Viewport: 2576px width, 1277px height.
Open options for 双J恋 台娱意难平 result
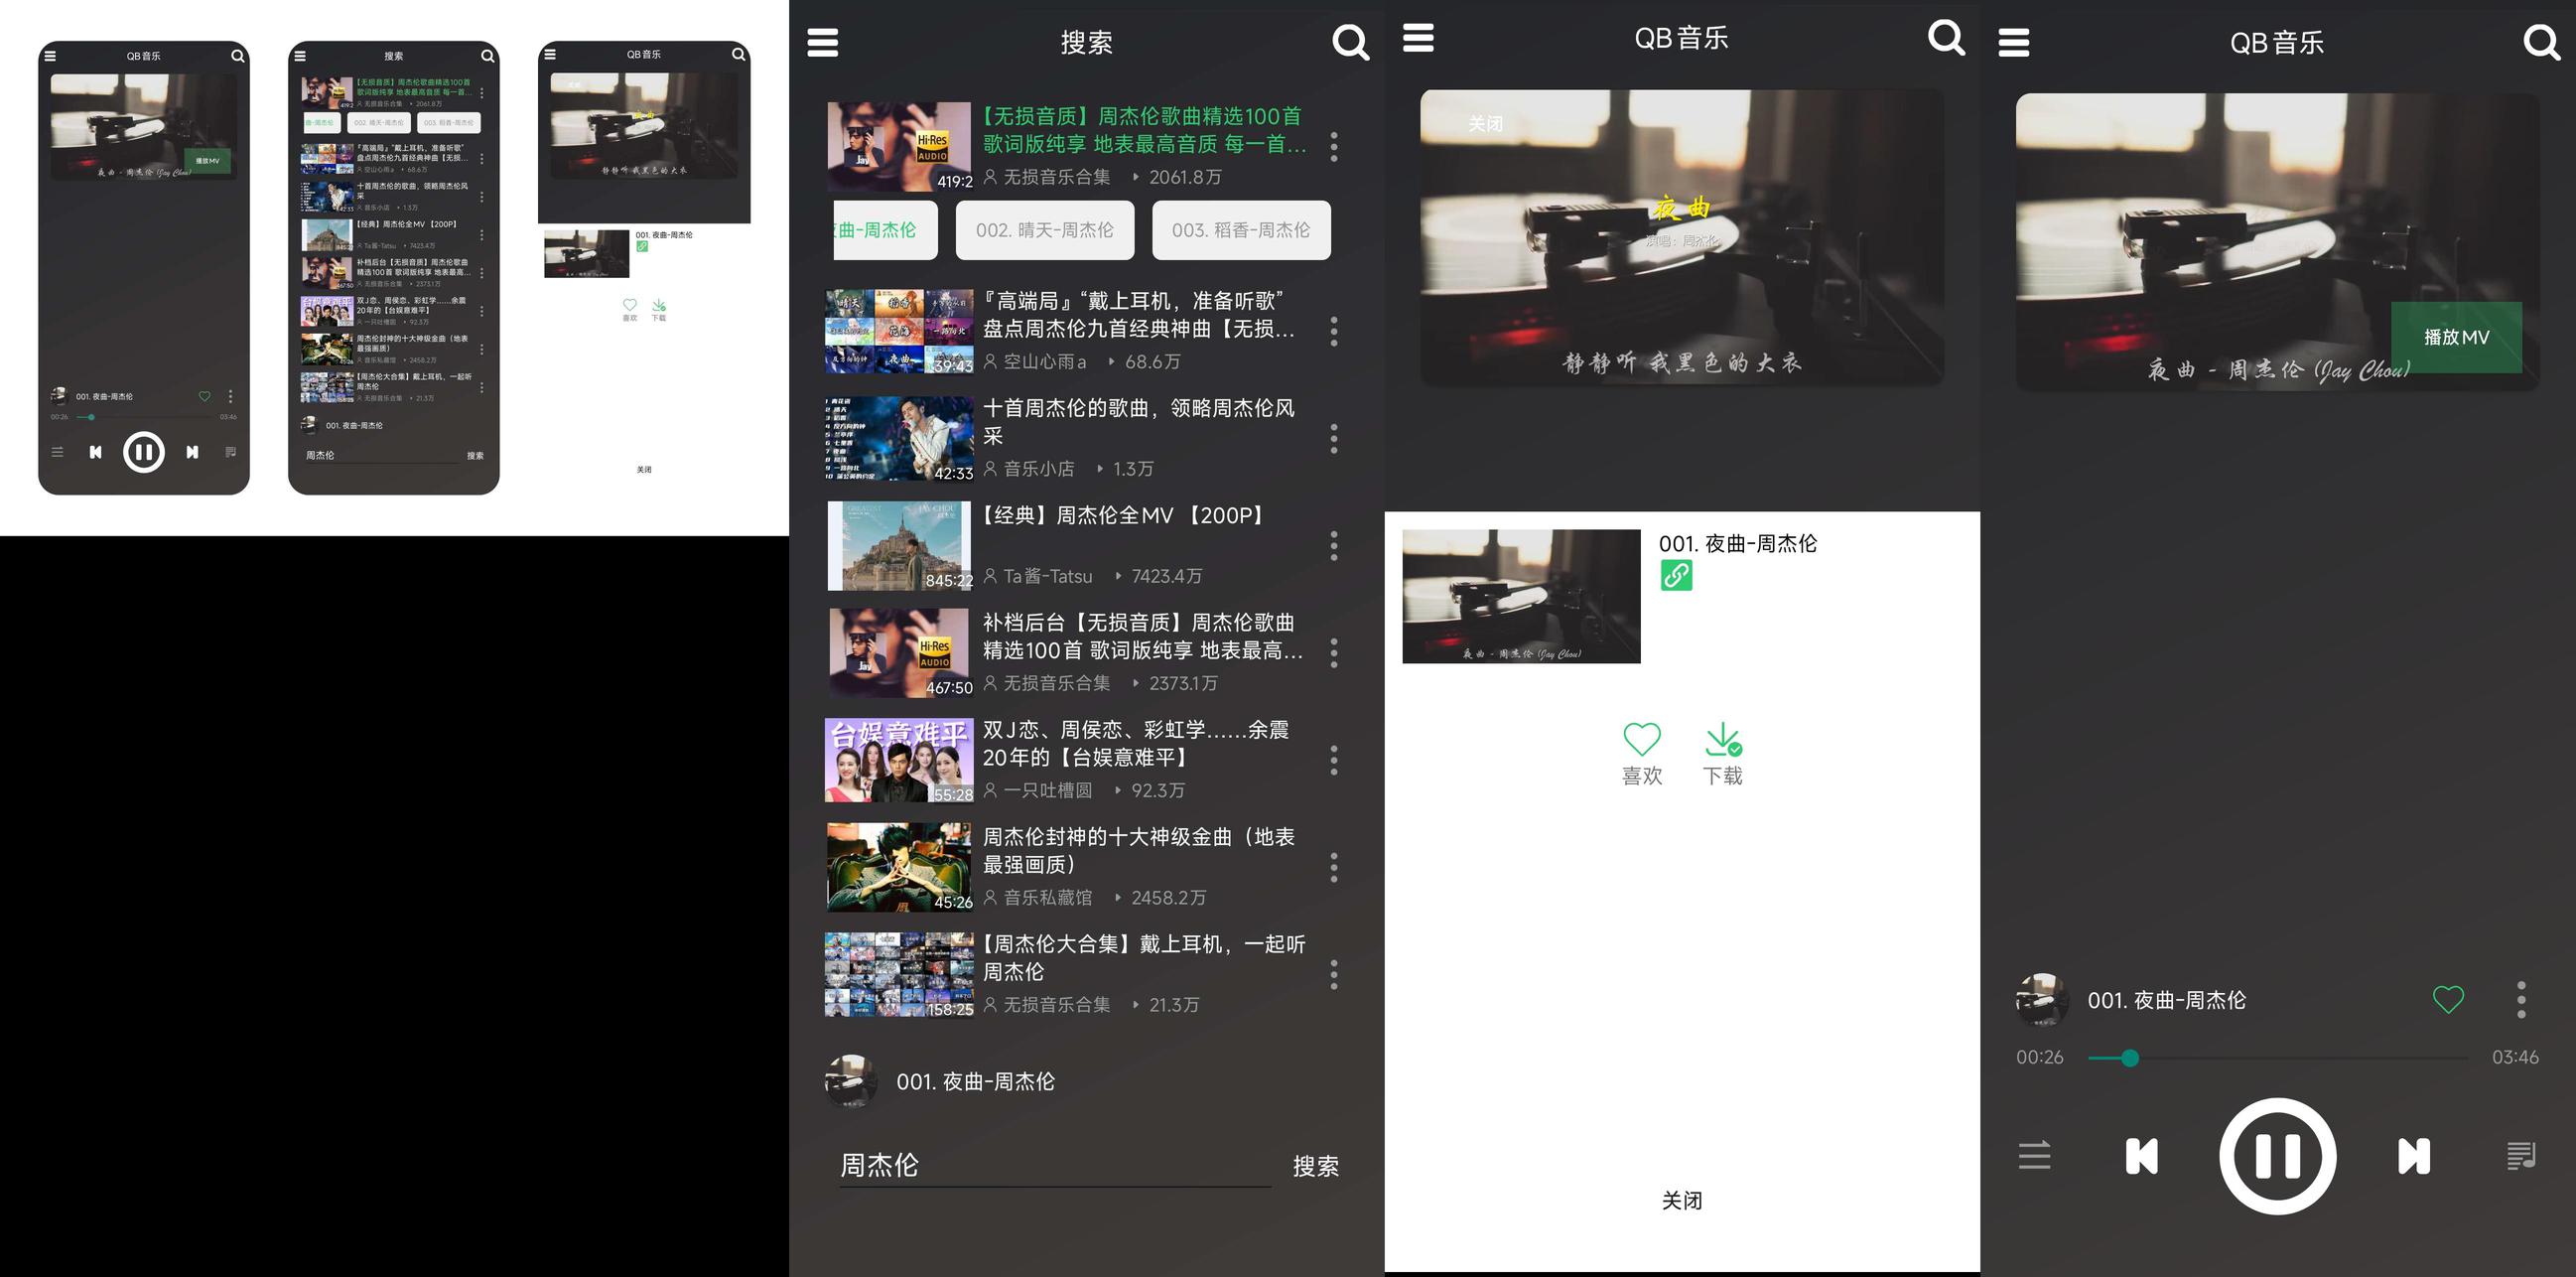[x=1334, y=760]
